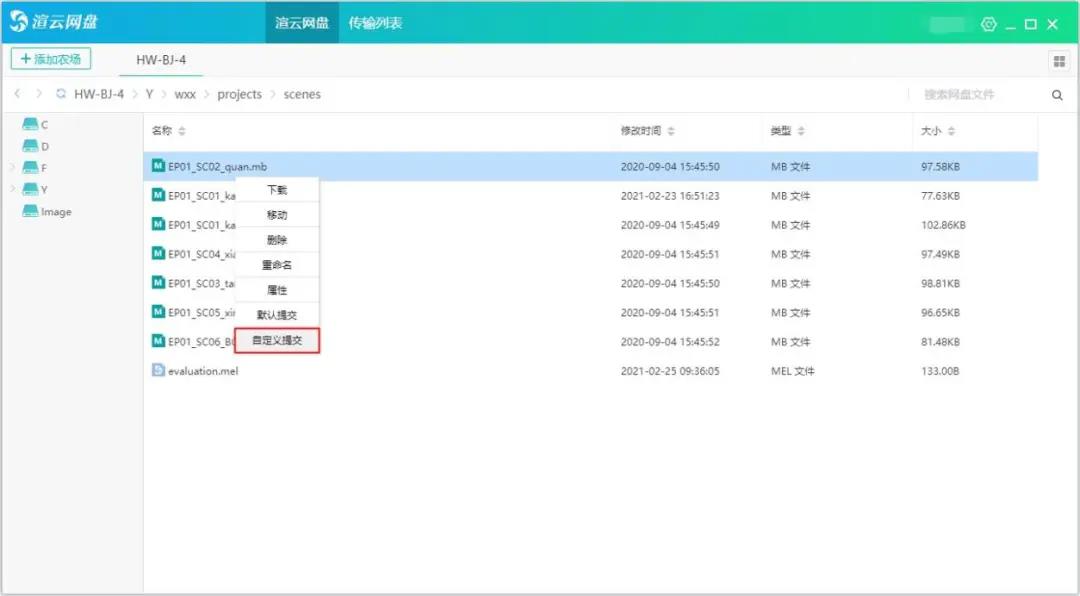
Task: Sort files by 名称 column
Action: [x=168, y=131]
